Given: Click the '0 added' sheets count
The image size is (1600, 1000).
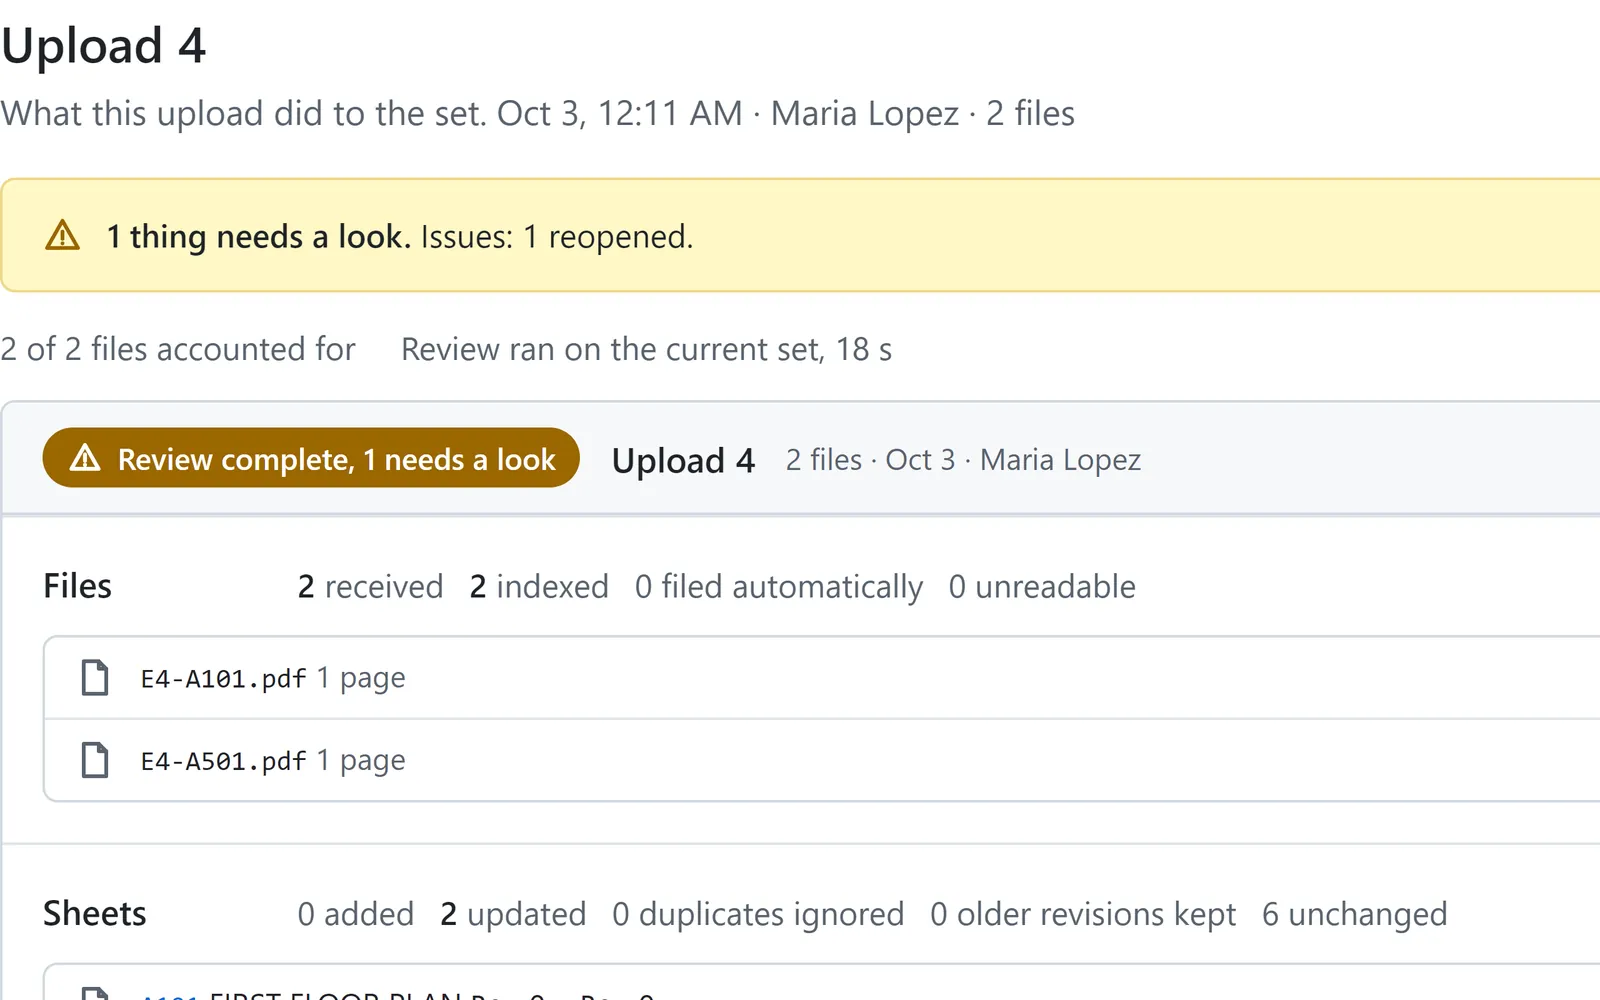Looking at the screenshot, I should 355,914.
